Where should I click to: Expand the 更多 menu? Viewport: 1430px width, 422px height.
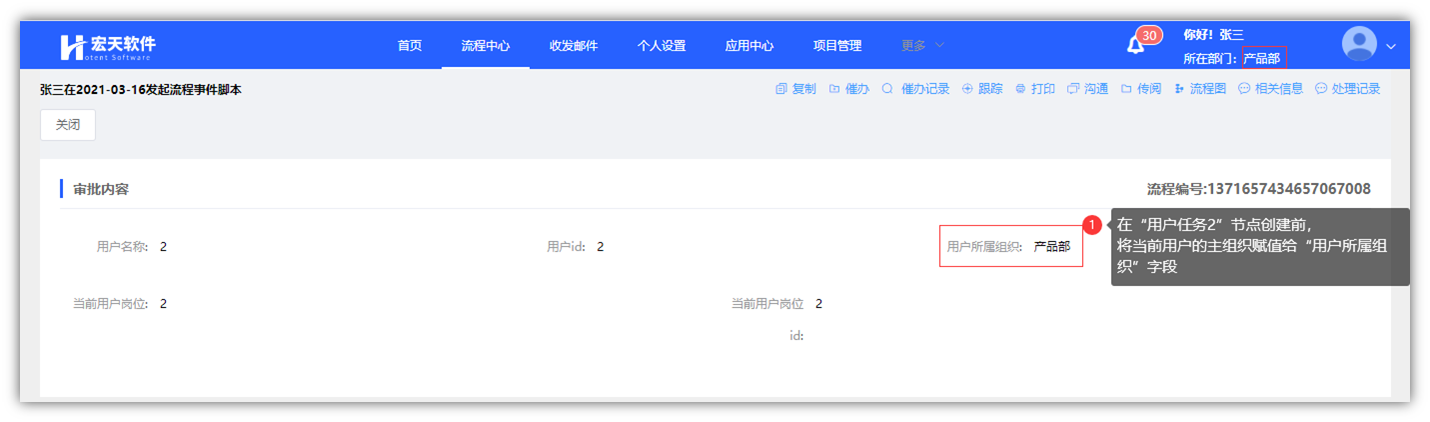coord(922,46)
